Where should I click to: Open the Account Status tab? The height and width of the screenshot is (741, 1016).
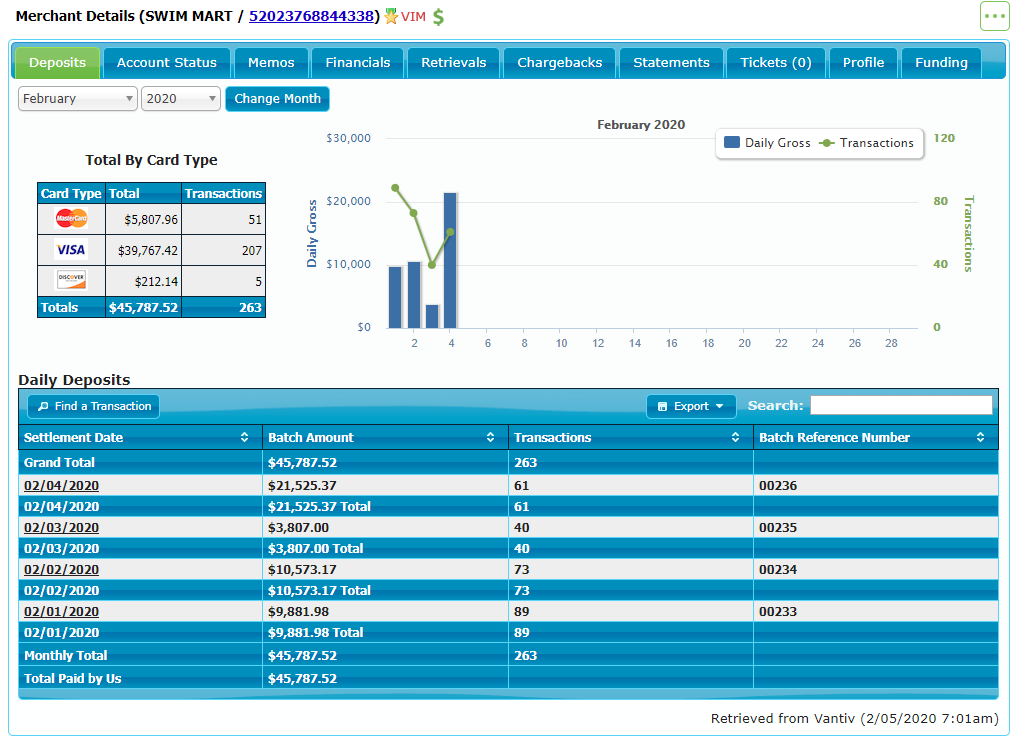(166, 63)
